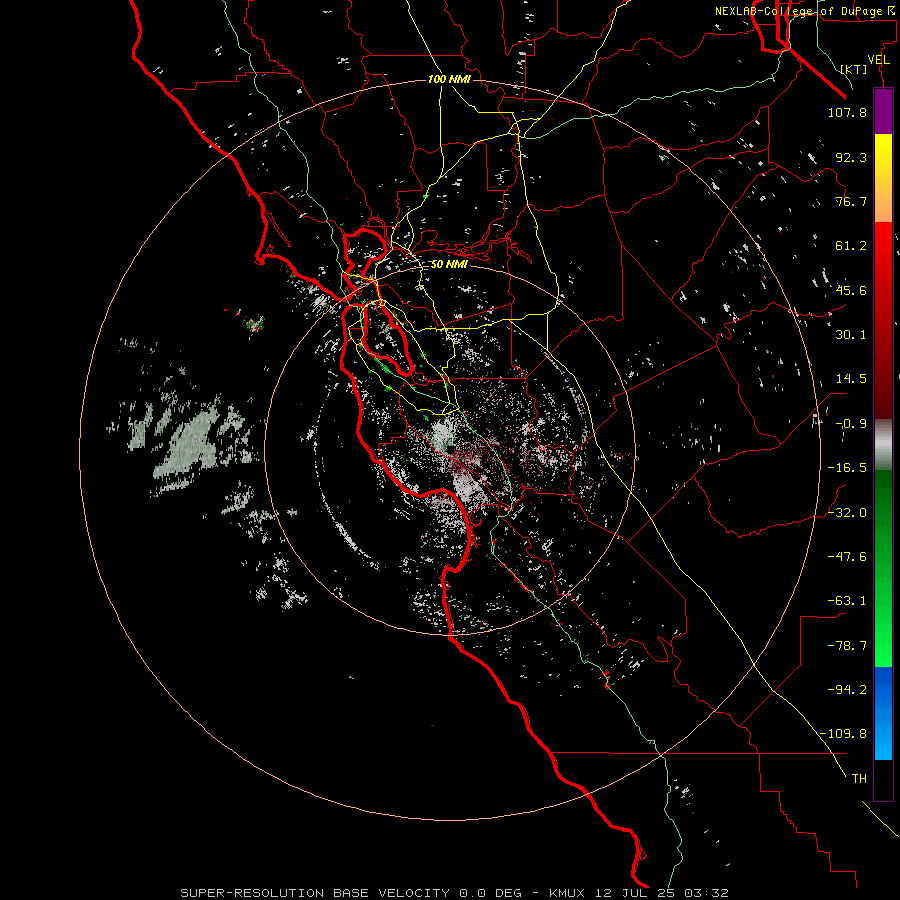Click the 30.1 velocity scale value
900x900 pixels.
pyautogui.click(x=851, y=335)
